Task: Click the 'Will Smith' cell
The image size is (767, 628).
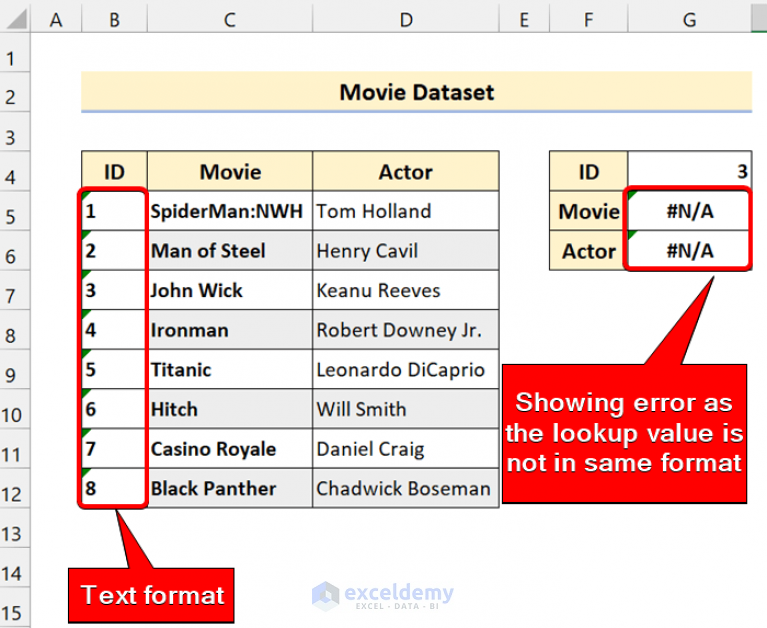Action: click(x=406, y=409)
